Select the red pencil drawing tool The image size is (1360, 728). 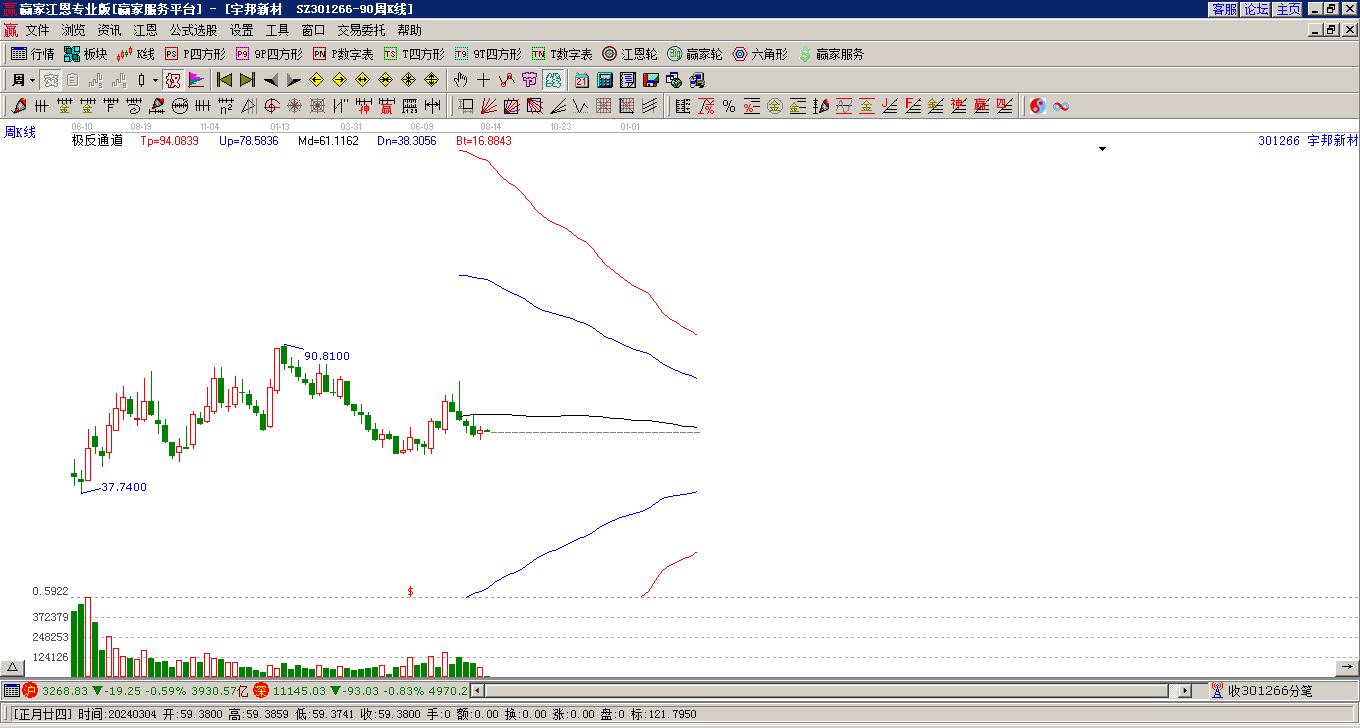19,106
